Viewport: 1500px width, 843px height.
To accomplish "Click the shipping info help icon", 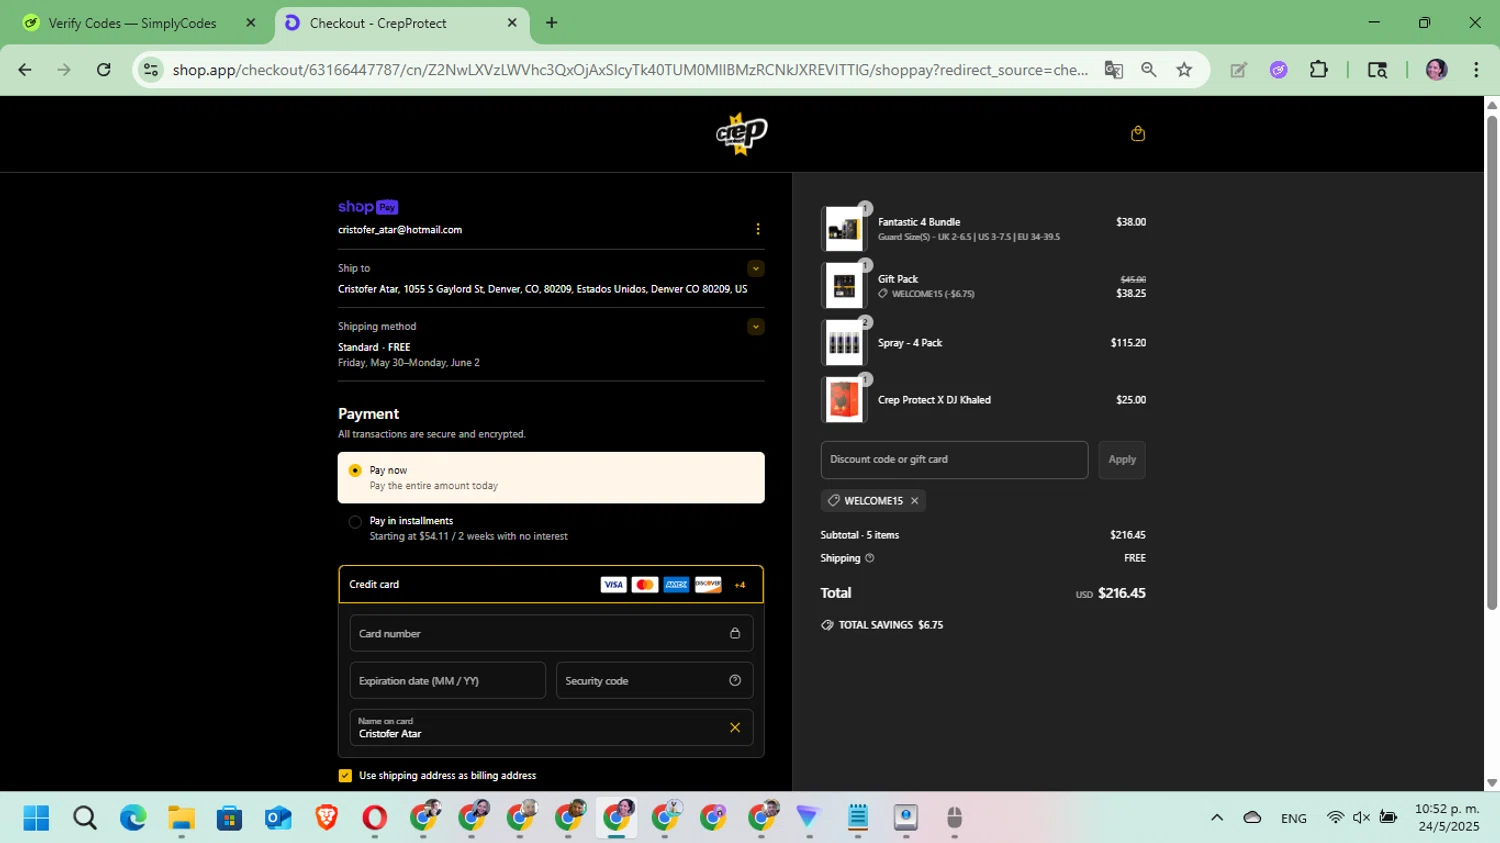I will [869, 558].
